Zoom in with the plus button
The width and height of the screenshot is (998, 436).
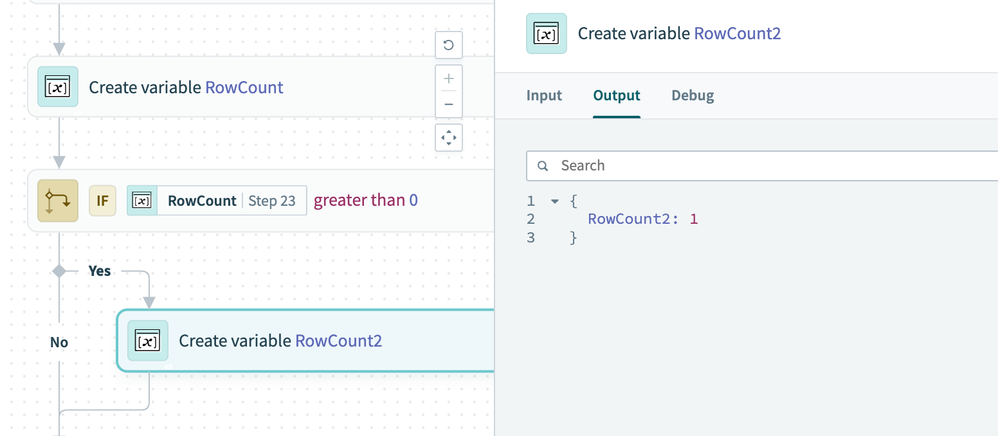(449, 79)
